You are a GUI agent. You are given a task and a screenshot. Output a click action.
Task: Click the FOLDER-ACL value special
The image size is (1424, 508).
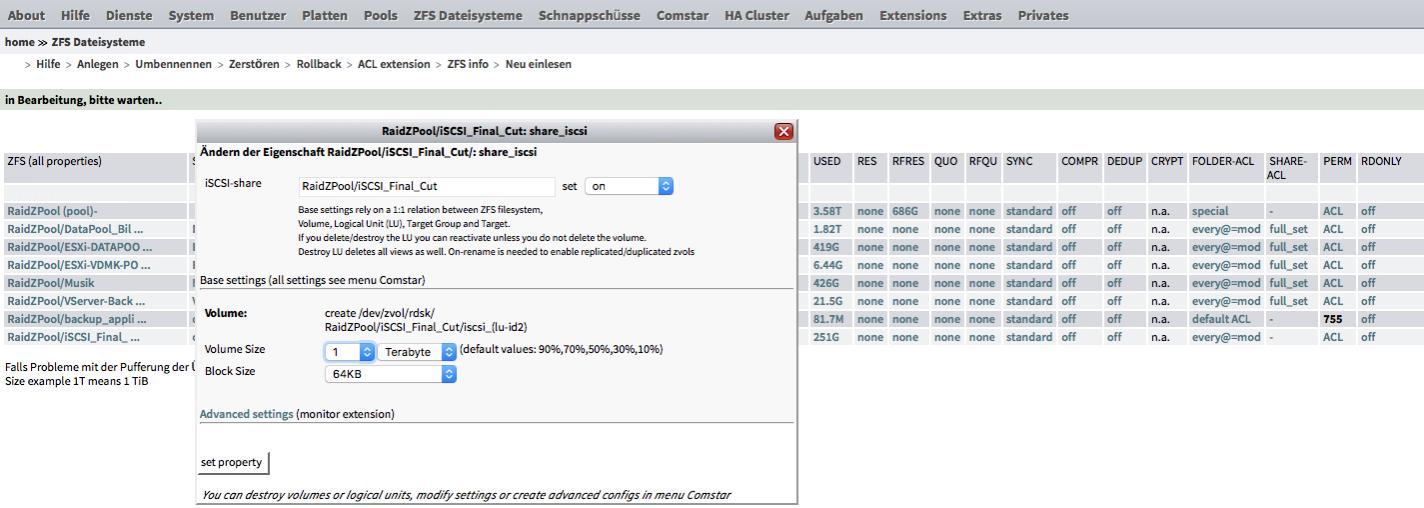[1210, 211]
